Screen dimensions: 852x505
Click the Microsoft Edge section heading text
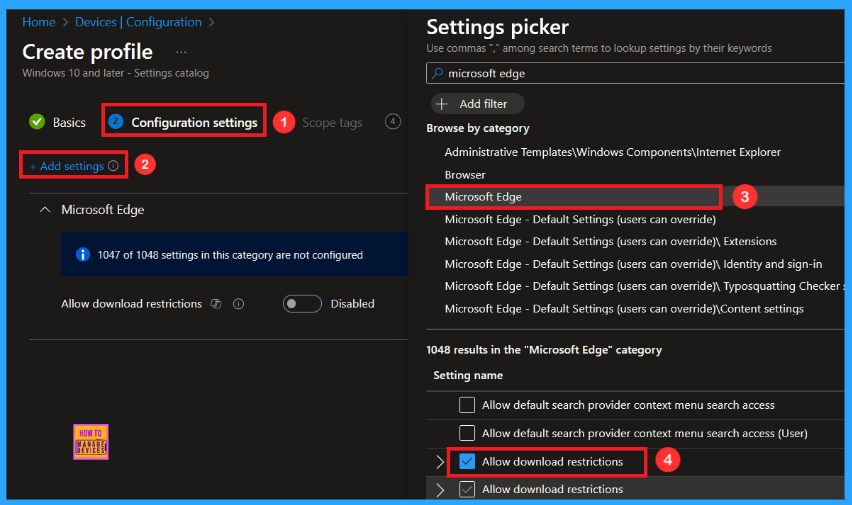pyautogui.click(x=103, y=210)
